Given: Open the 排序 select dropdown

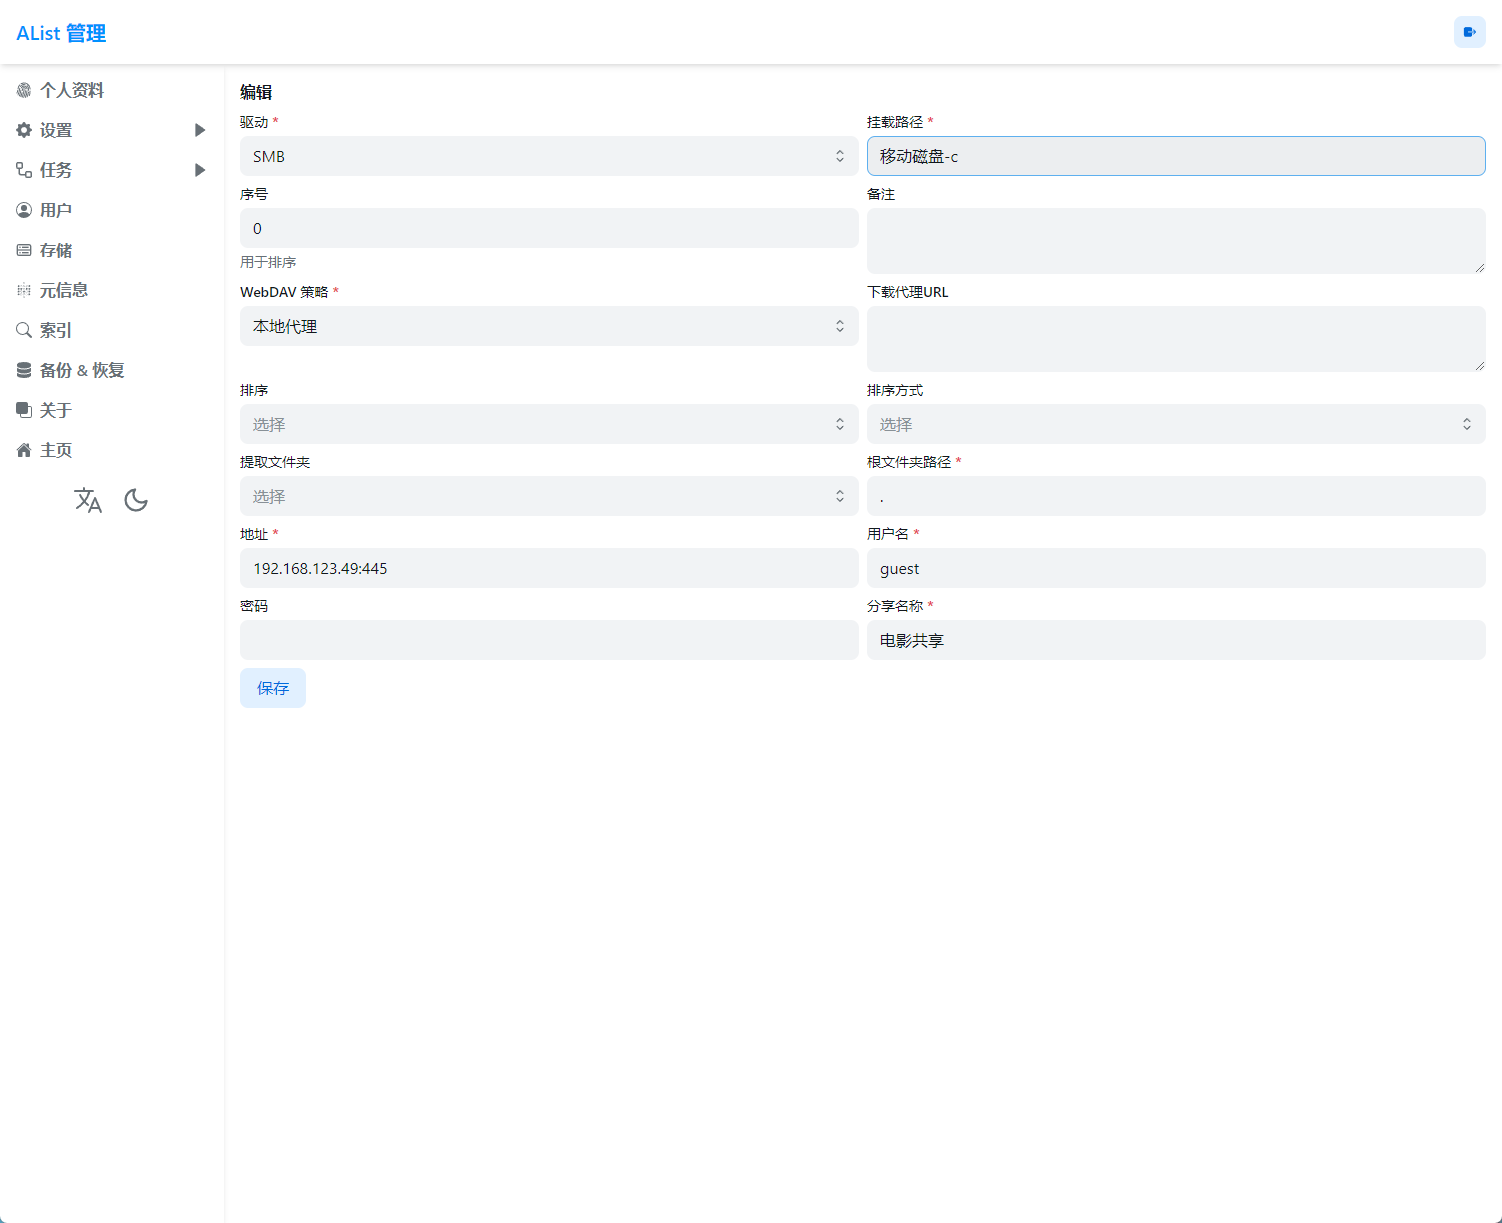Looking at the screenshot, I should tap(549, 424).
